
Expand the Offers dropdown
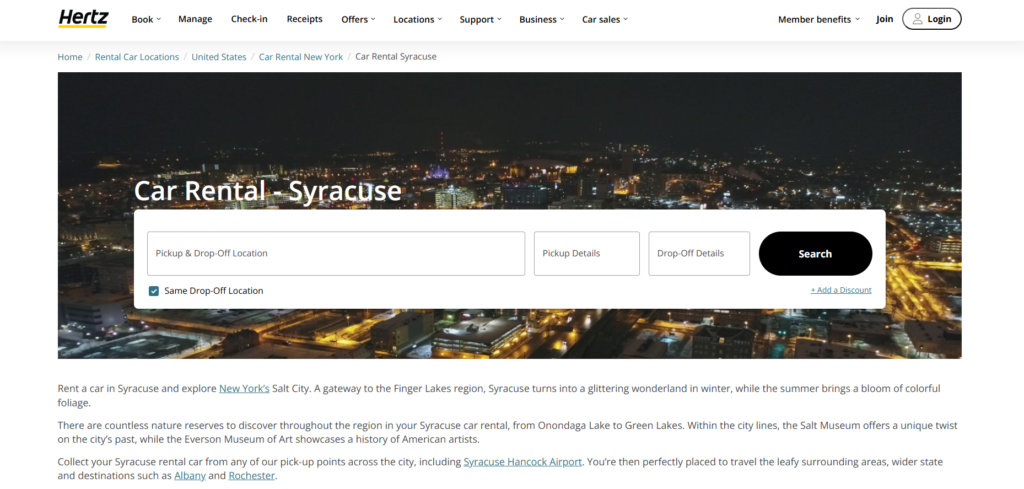coord(358,20)
